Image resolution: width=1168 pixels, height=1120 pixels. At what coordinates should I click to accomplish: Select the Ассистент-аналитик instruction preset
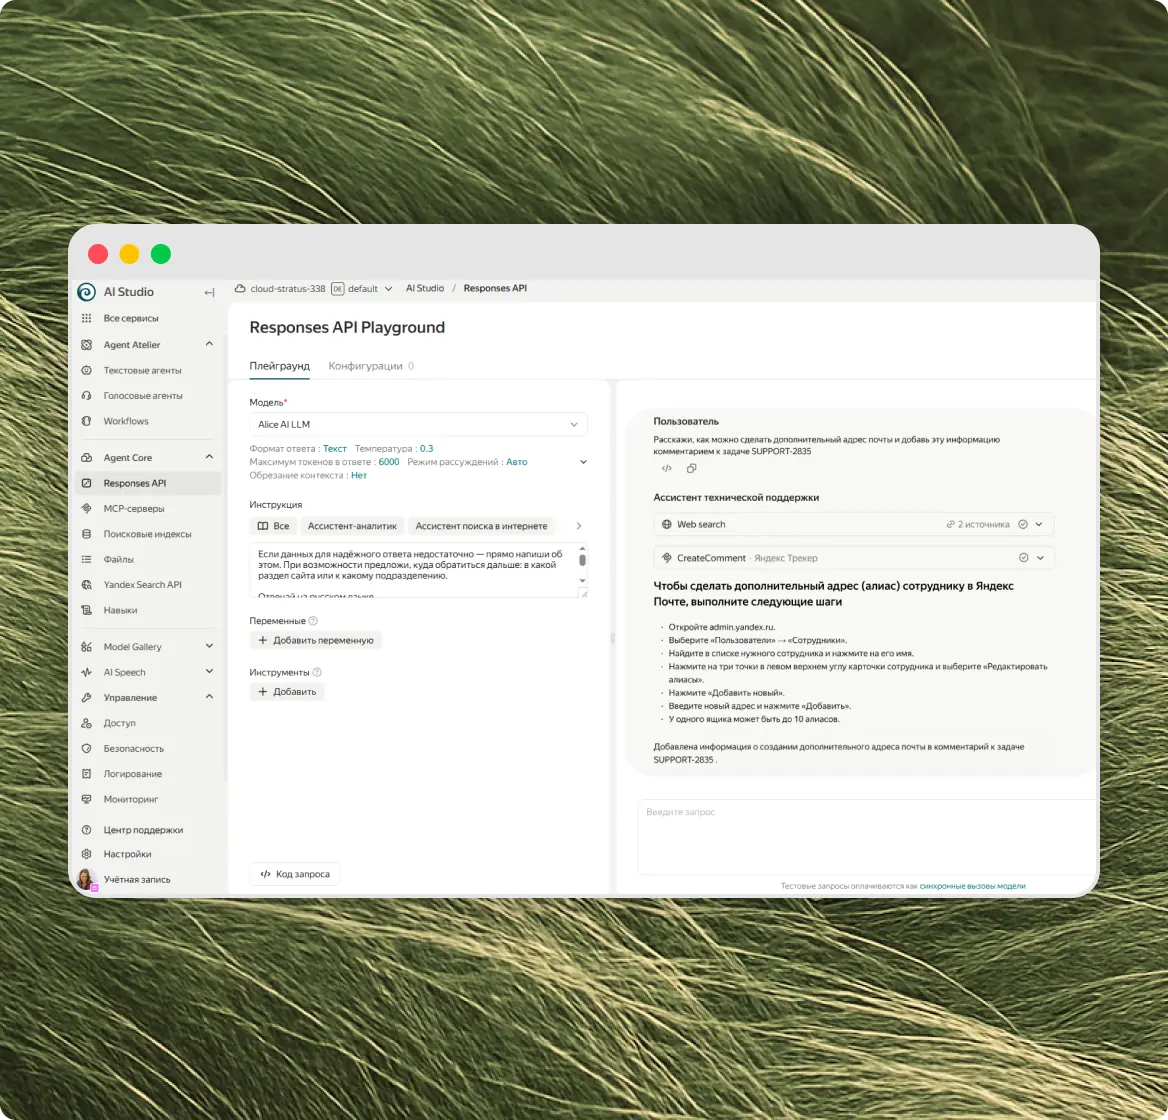click(x=352, y=526)
